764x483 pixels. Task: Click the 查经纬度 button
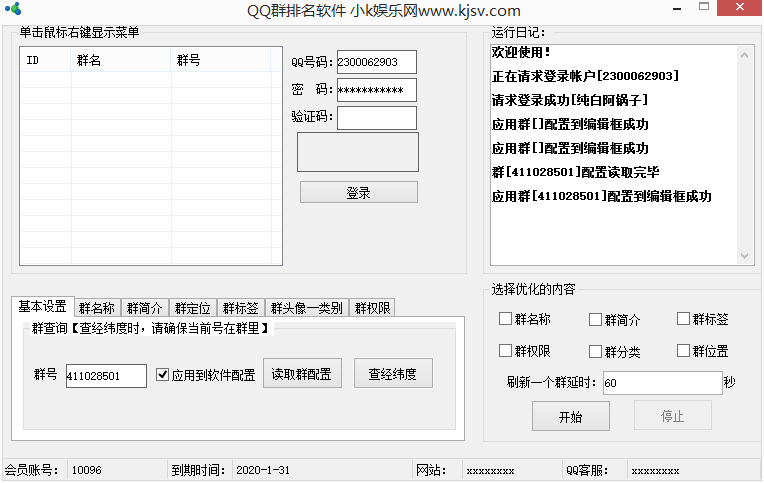coord(393,374)
